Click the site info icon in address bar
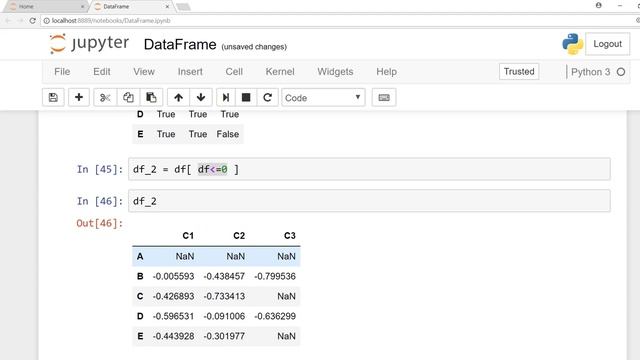Viewport: 640px width, 360px height. coord(47,20)
